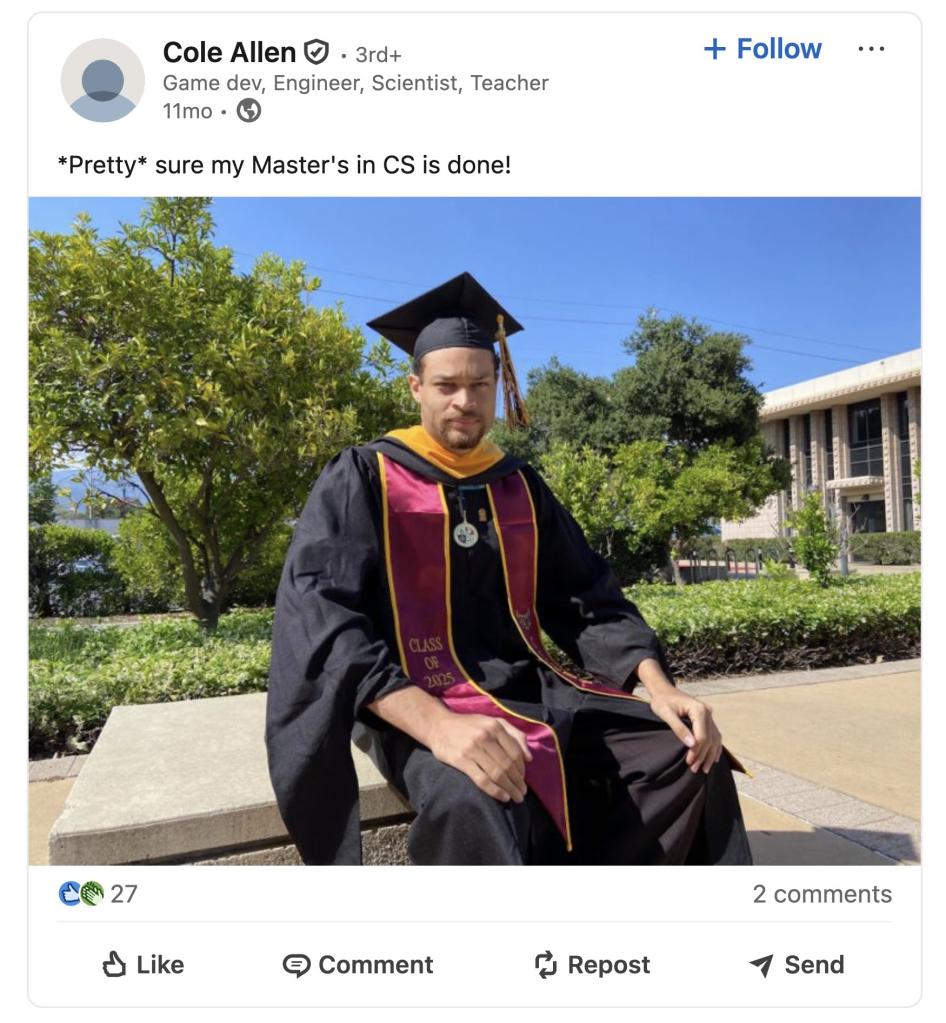Open the 2 comments link
The width and height of the screenshot is (946, 1023).
tap(821, 894)
